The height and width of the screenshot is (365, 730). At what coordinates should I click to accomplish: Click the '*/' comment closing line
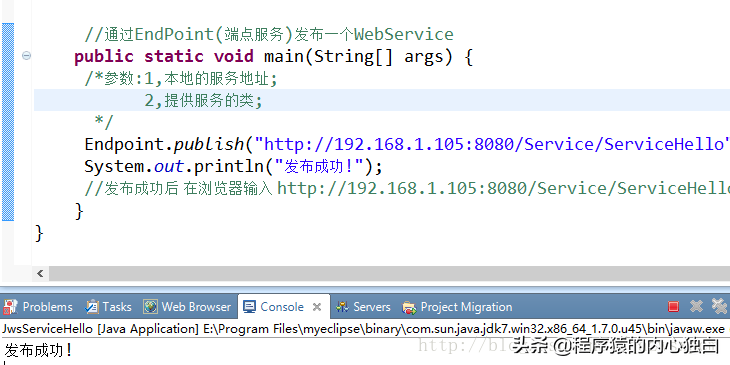[104, 122]
